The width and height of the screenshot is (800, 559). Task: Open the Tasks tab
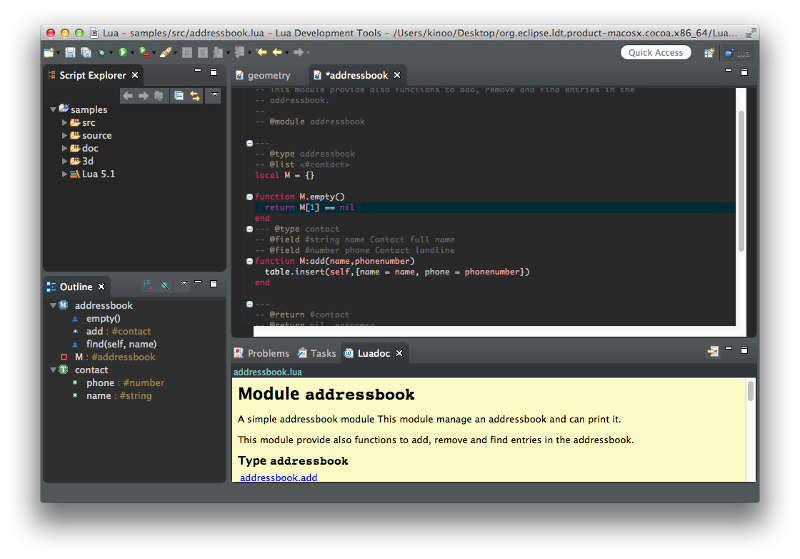(317, 353)
